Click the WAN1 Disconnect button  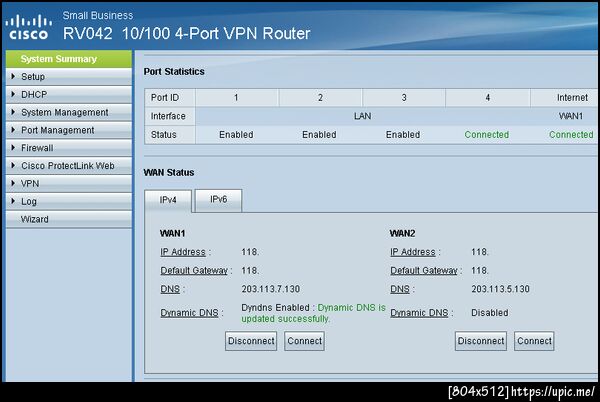[251, 341]
